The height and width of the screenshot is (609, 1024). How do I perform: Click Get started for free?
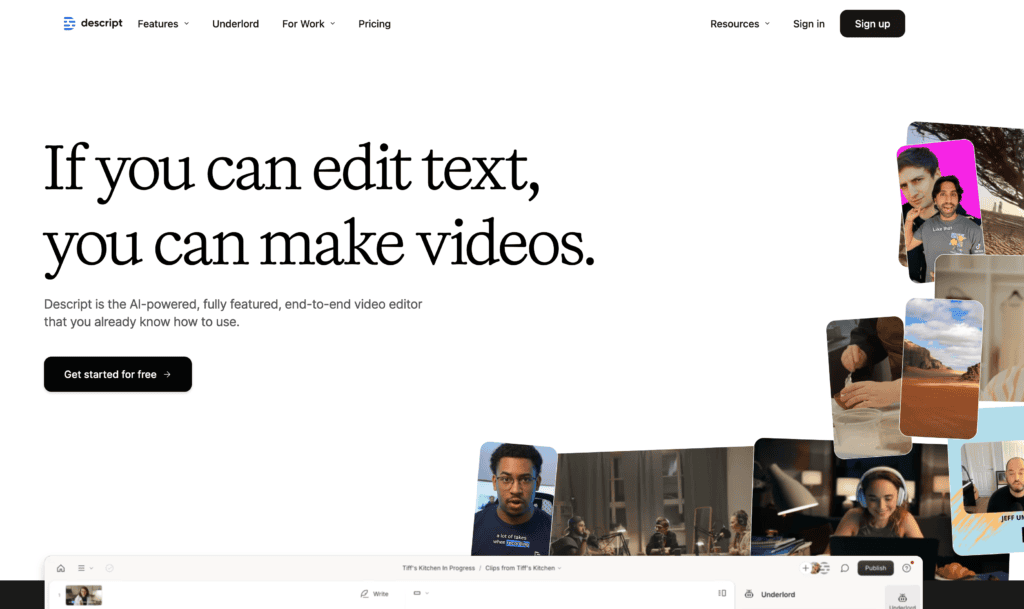117,374
